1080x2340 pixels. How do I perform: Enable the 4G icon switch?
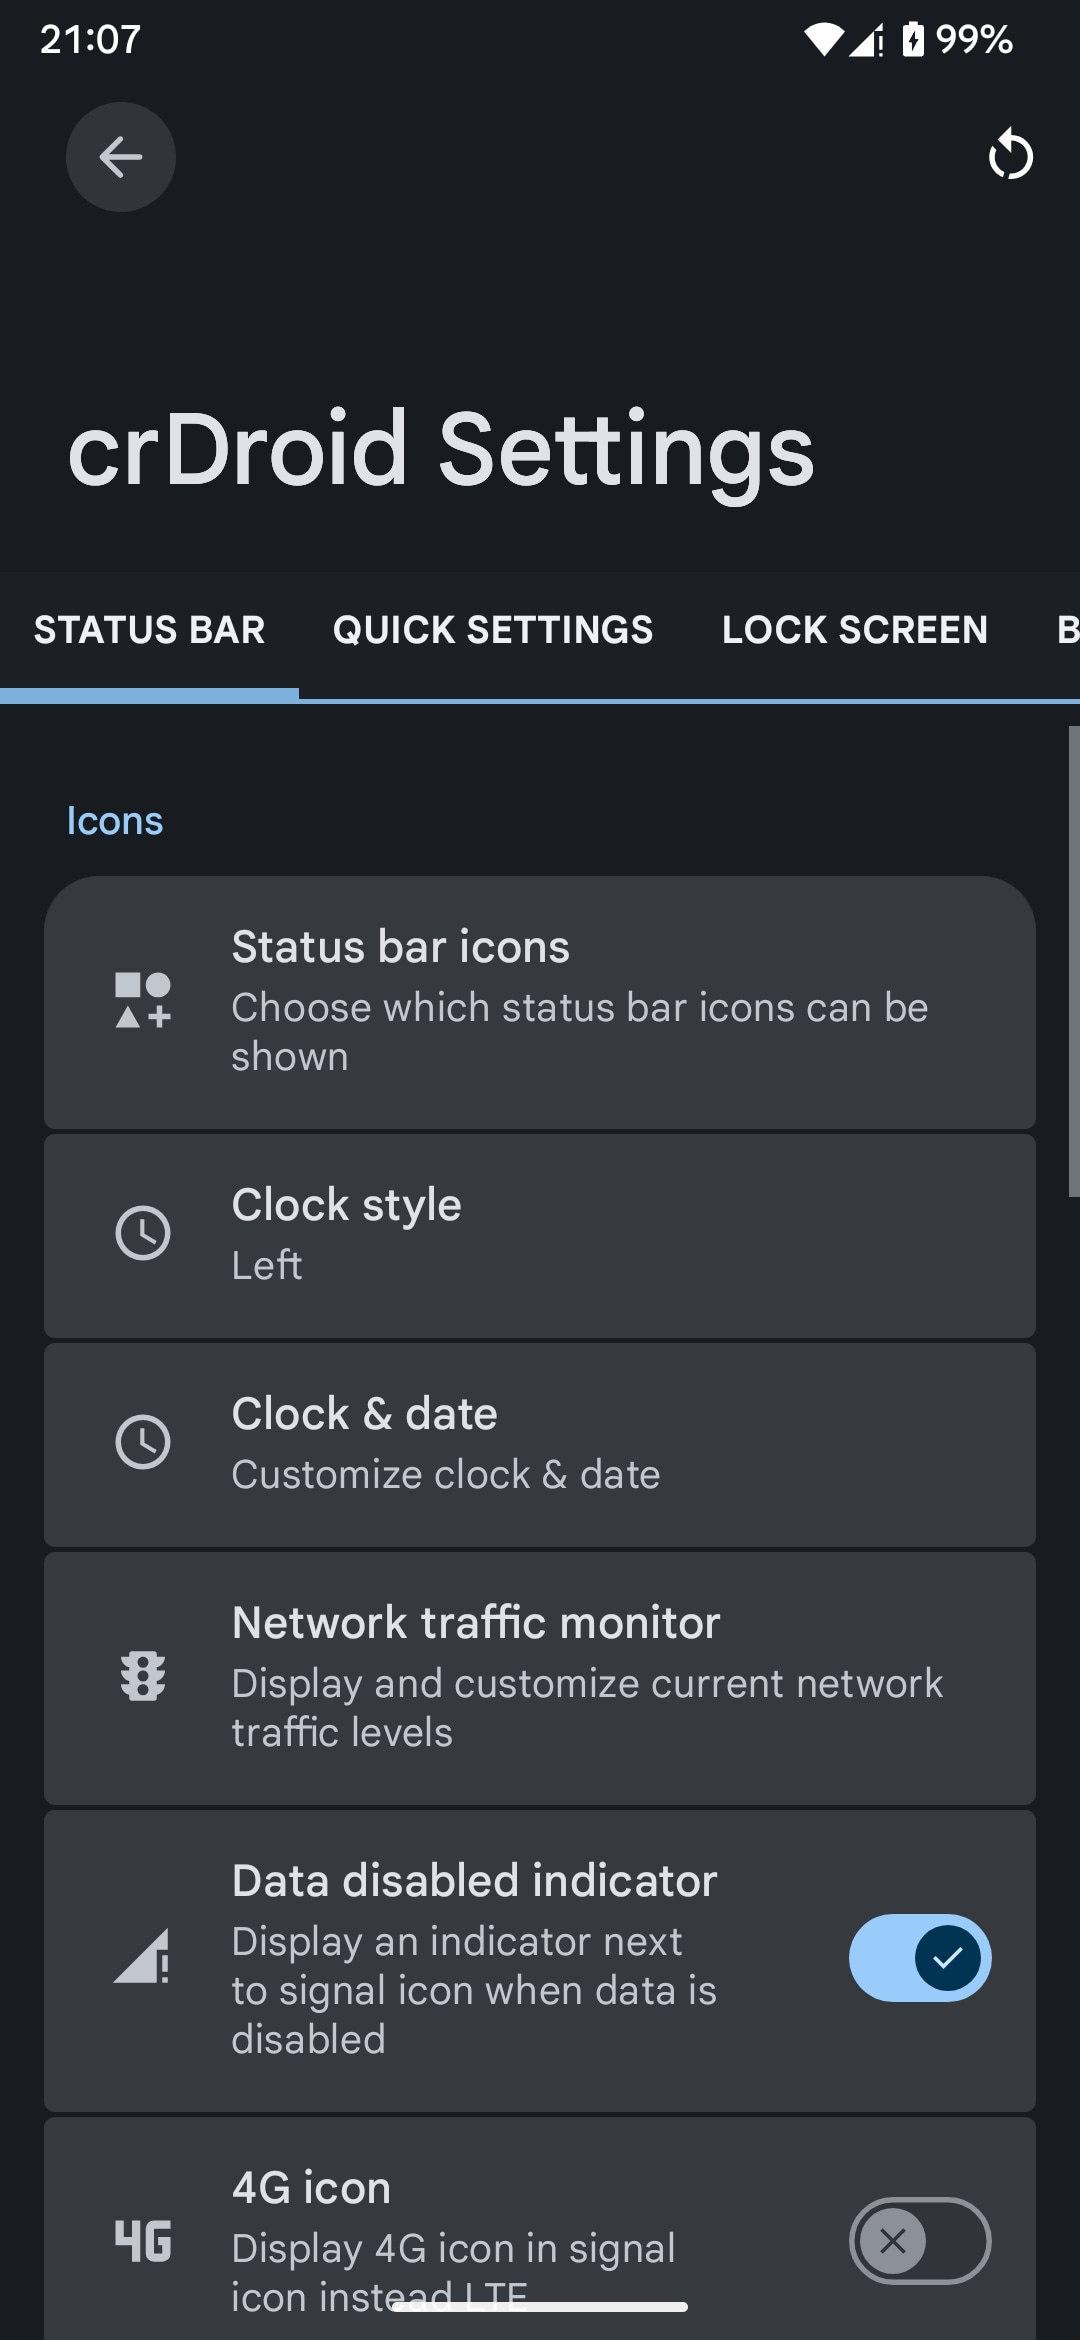[x=919, y=2241]
